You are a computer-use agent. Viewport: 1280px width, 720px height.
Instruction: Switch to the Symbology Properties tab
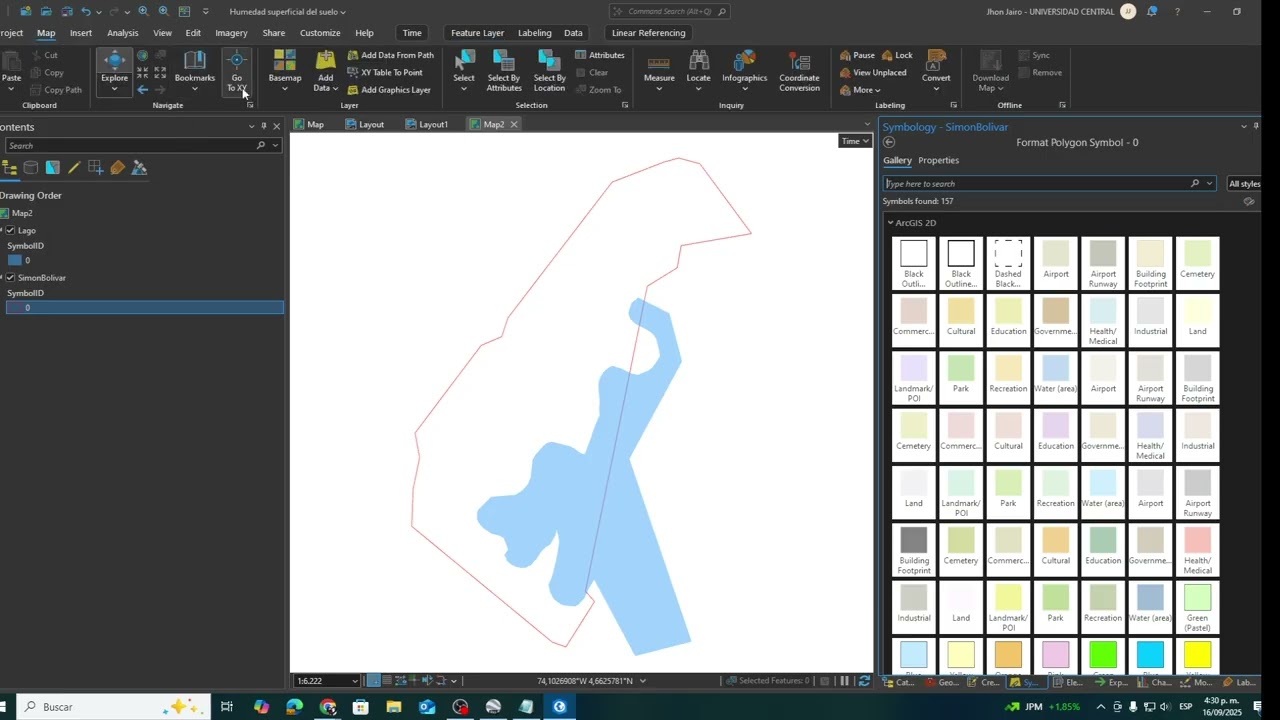click(938, 160)
